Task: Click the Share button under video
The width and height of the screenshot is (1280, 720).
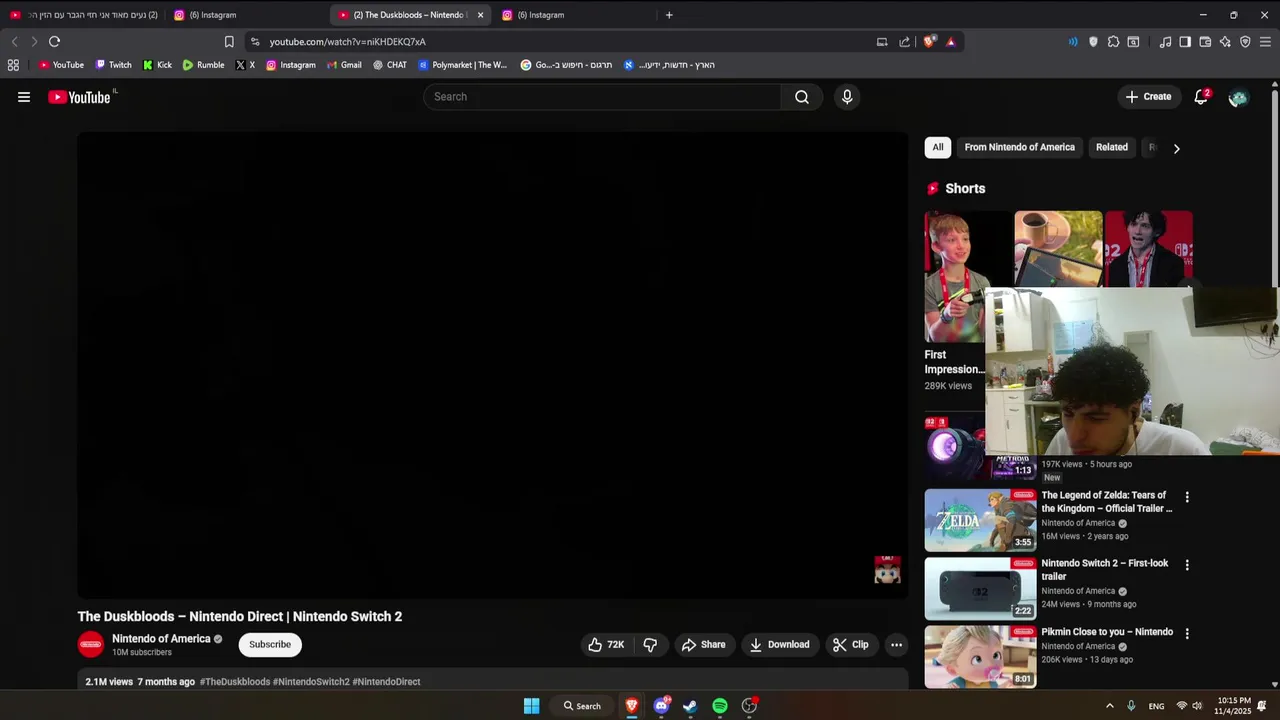Action: pos(703,645)
